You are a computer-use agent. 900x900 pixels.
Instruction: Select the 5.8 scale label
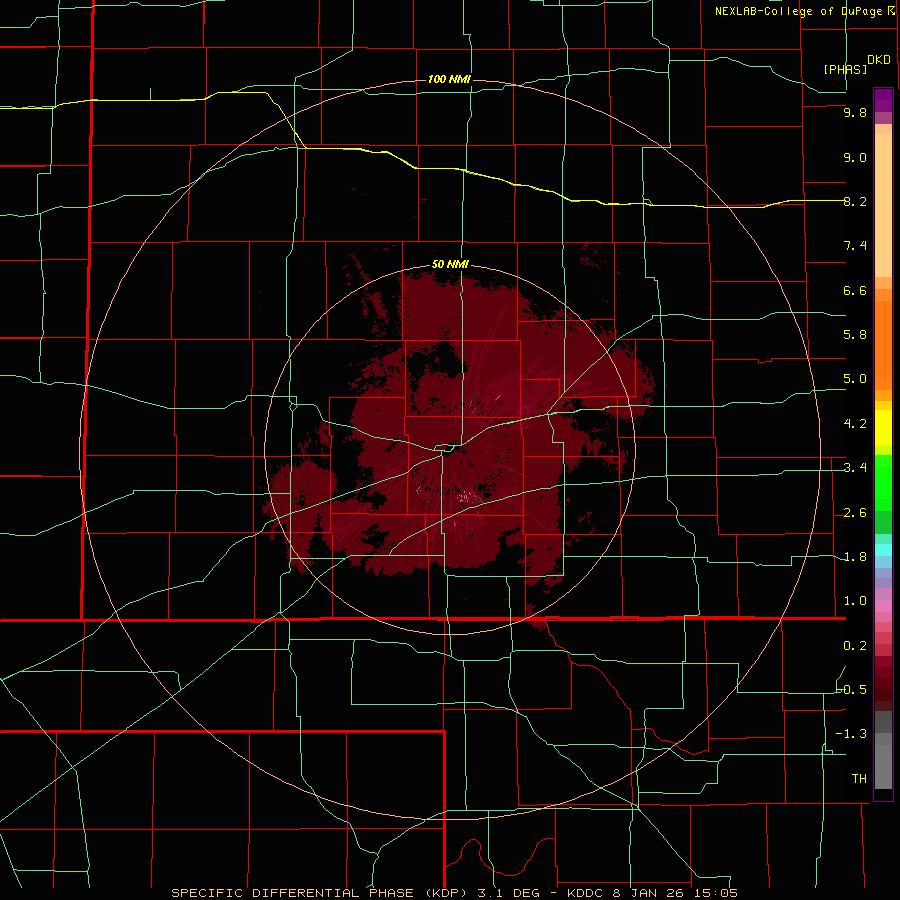[x=855, y=335]
